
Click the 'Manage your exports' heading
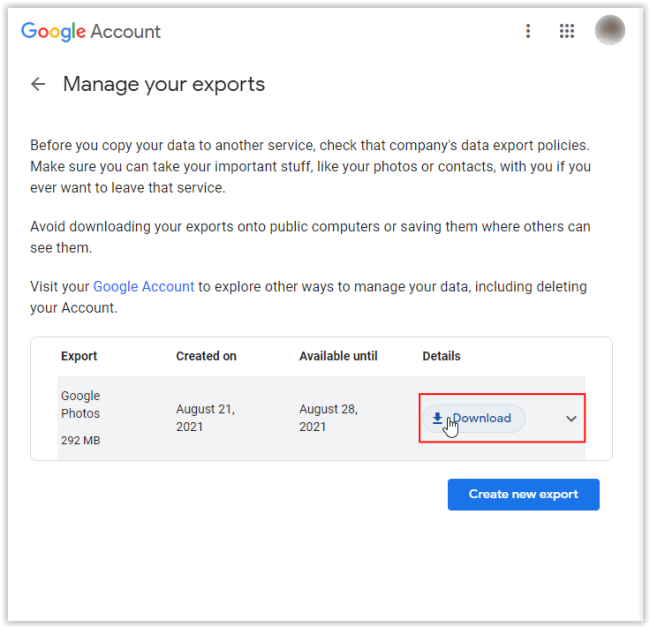[x=164, y=85]
